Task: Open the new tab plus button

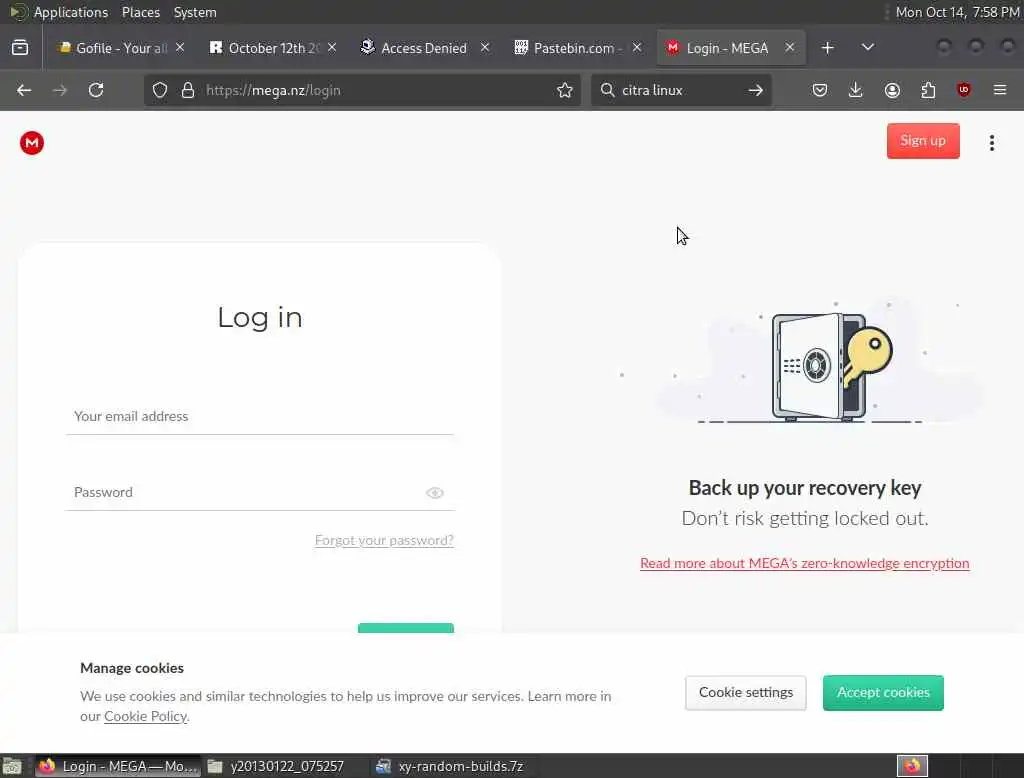Action: click(827, 48)
